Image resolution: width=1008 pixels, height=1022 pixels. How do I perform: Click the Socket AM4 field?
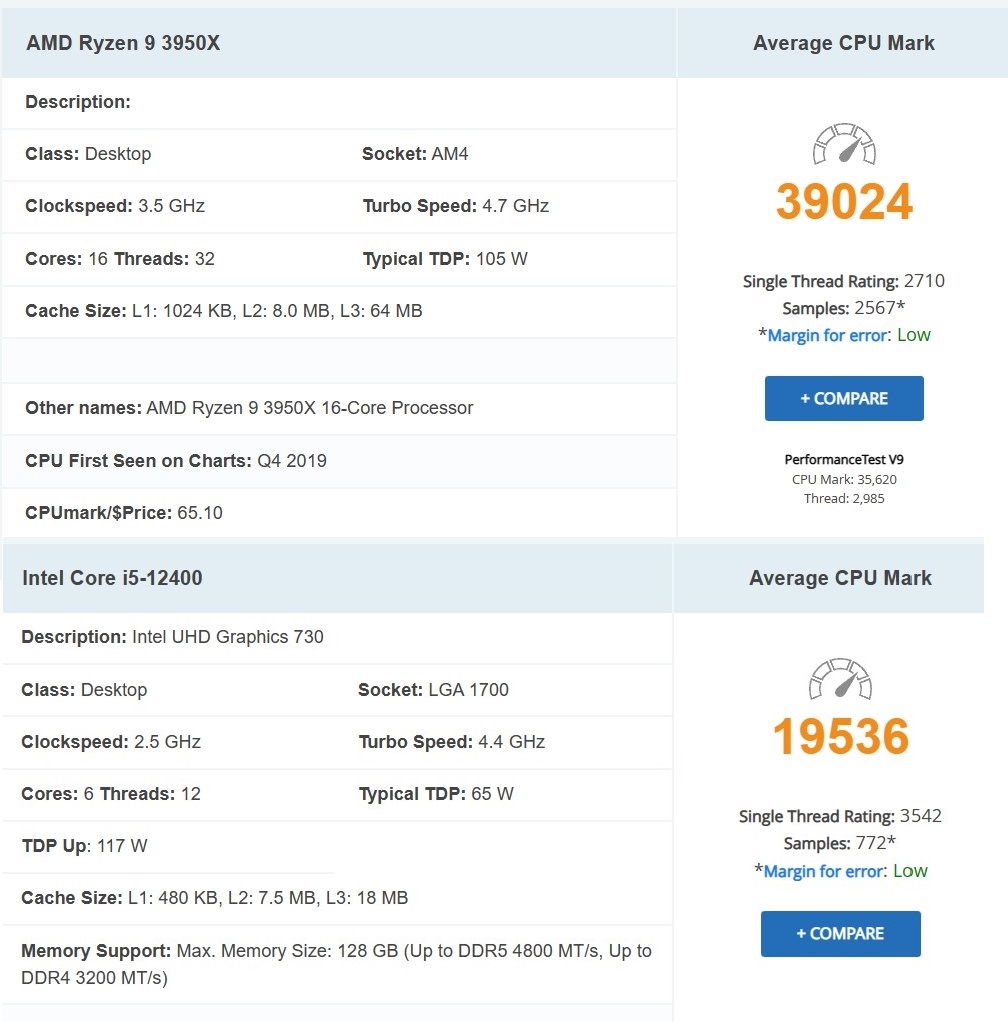[x=415, y=154]
